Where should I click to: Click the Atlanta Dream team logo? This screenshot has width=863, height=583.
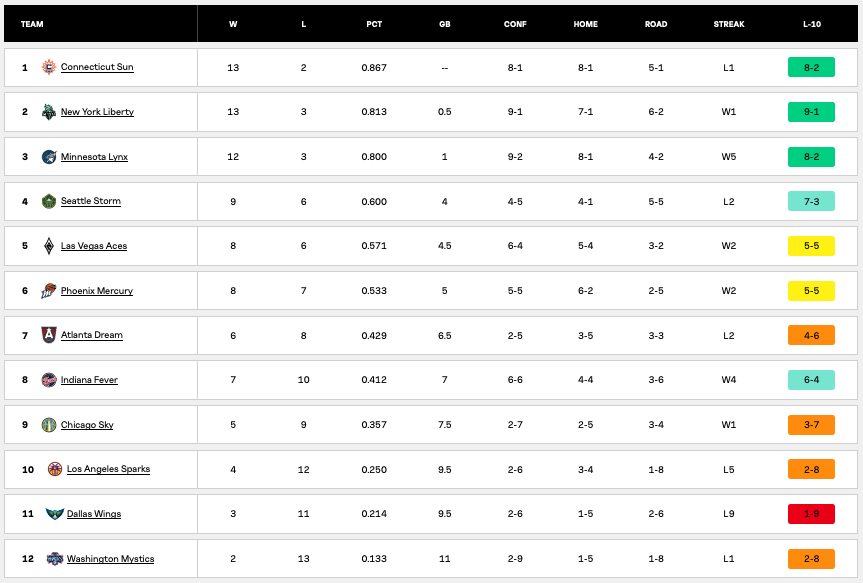(49, 335)
